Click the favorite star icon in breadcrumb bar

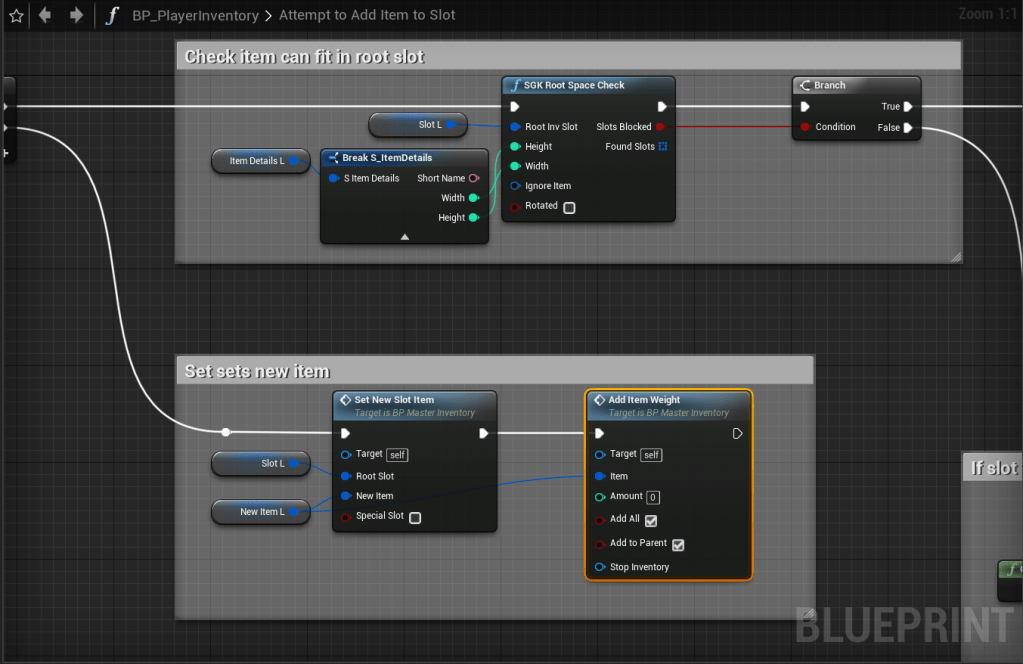(16, 16)
